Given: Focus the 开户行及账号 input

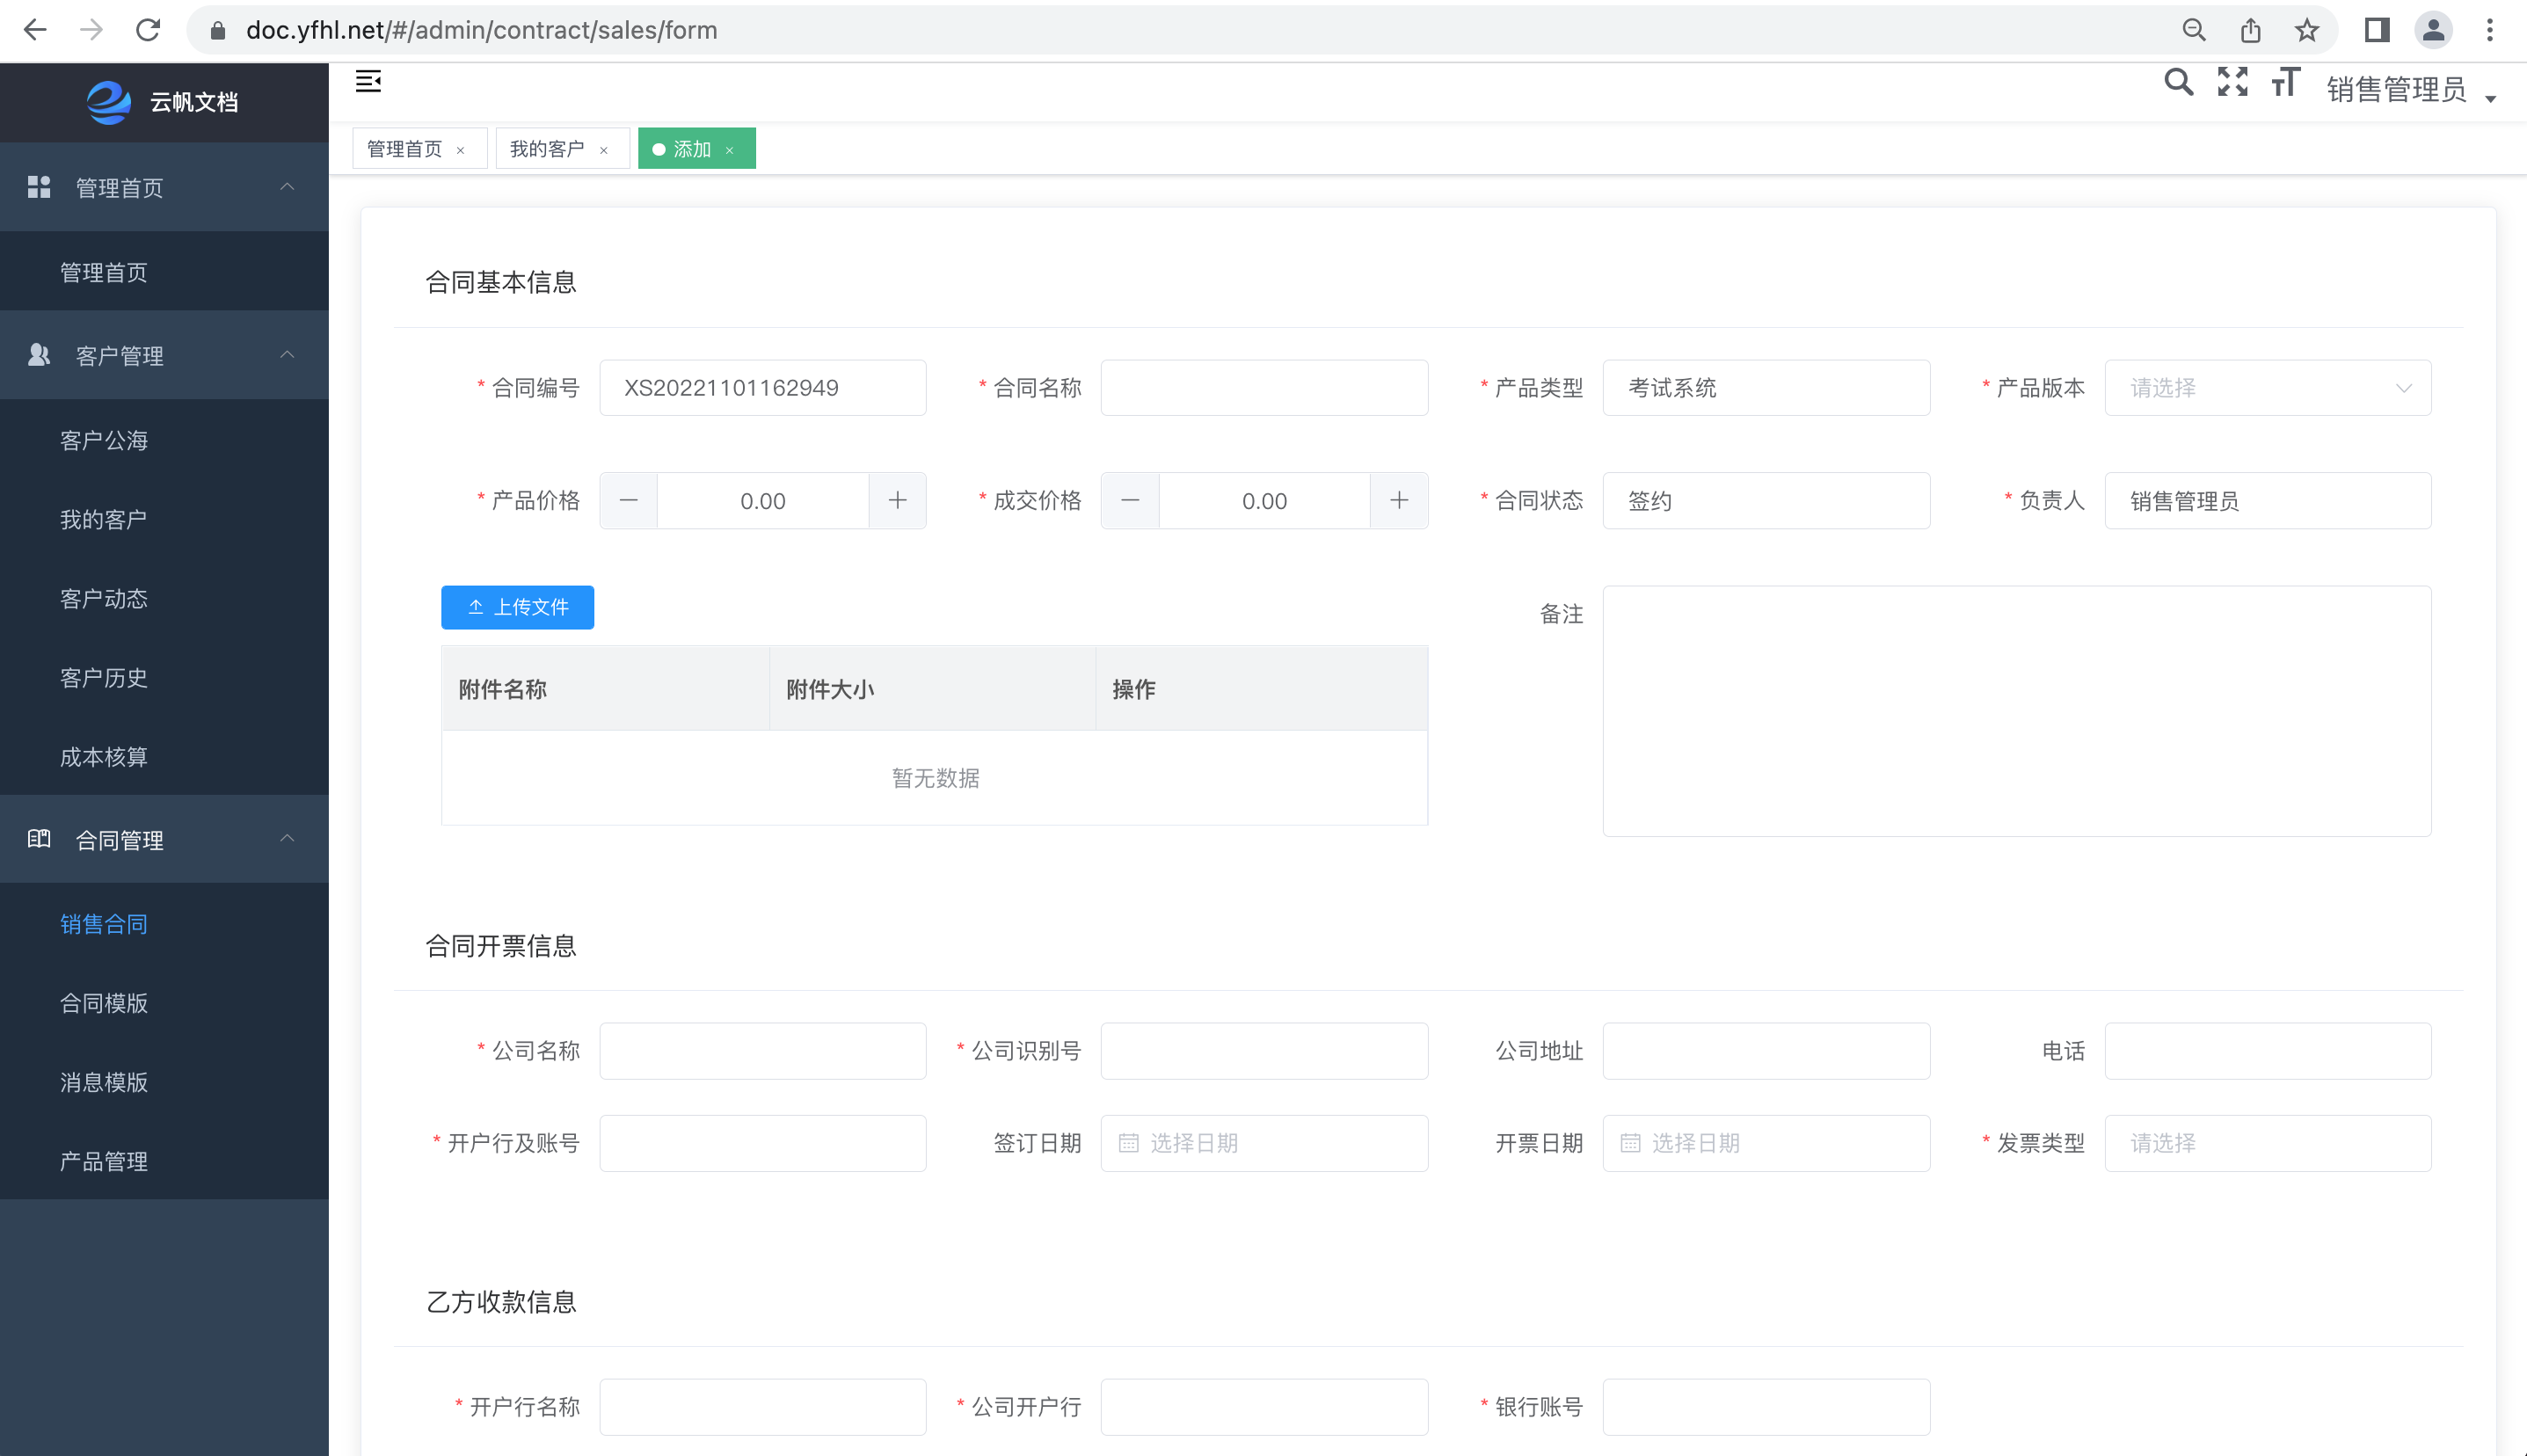Looking at the screenshot, I should coord(762,1143).
